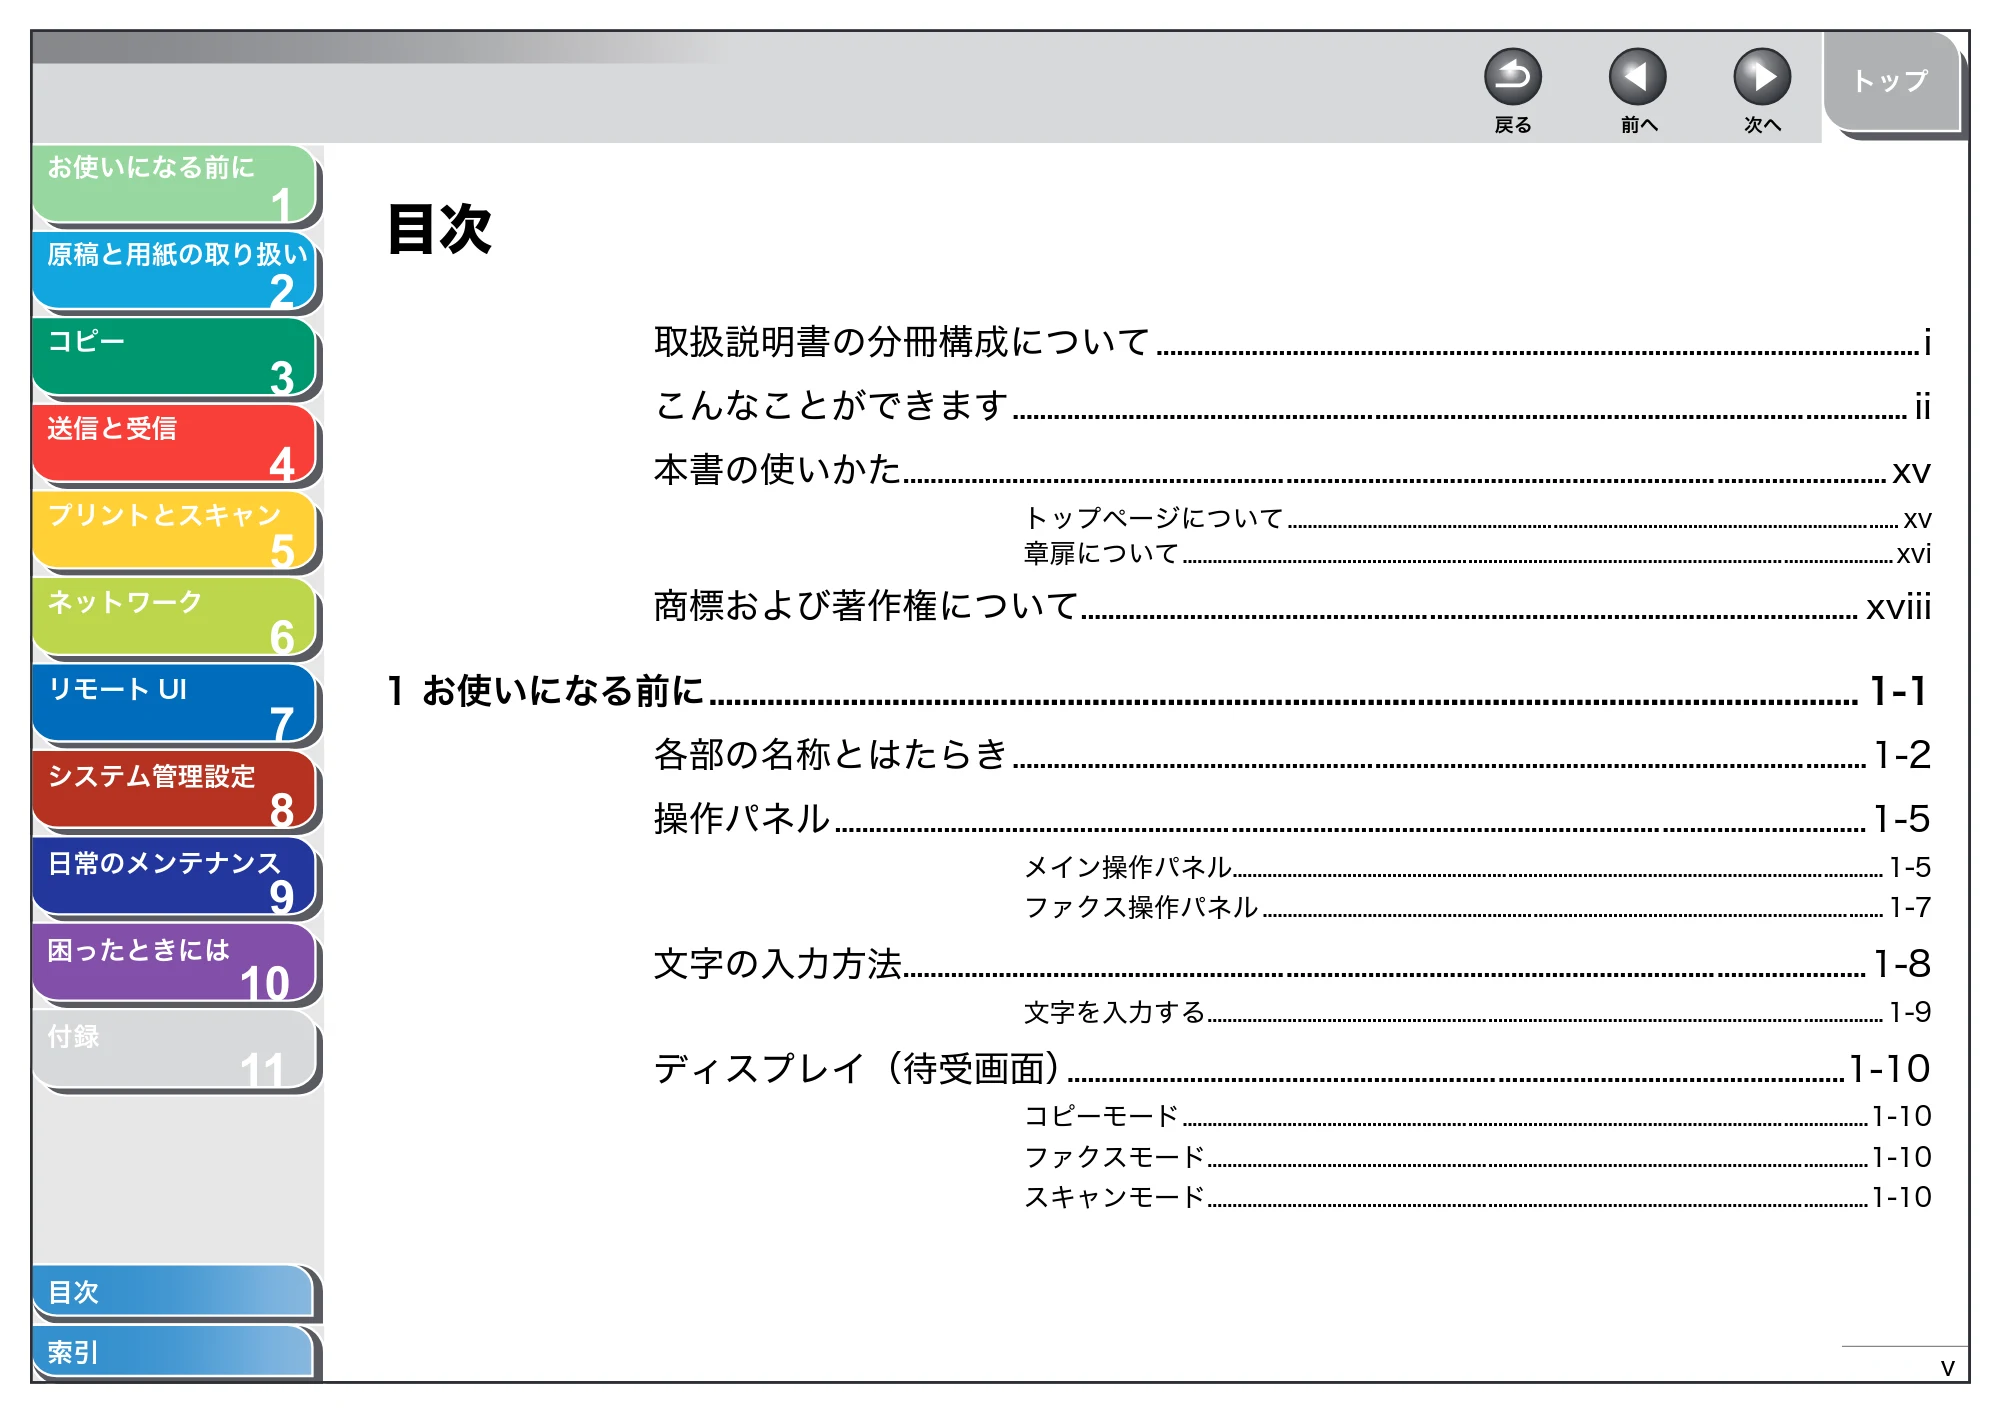Go to 取扱説明書の分冊構成について entry
This screenshot has height=1414, width=2000.
[x=1292, y=342]
